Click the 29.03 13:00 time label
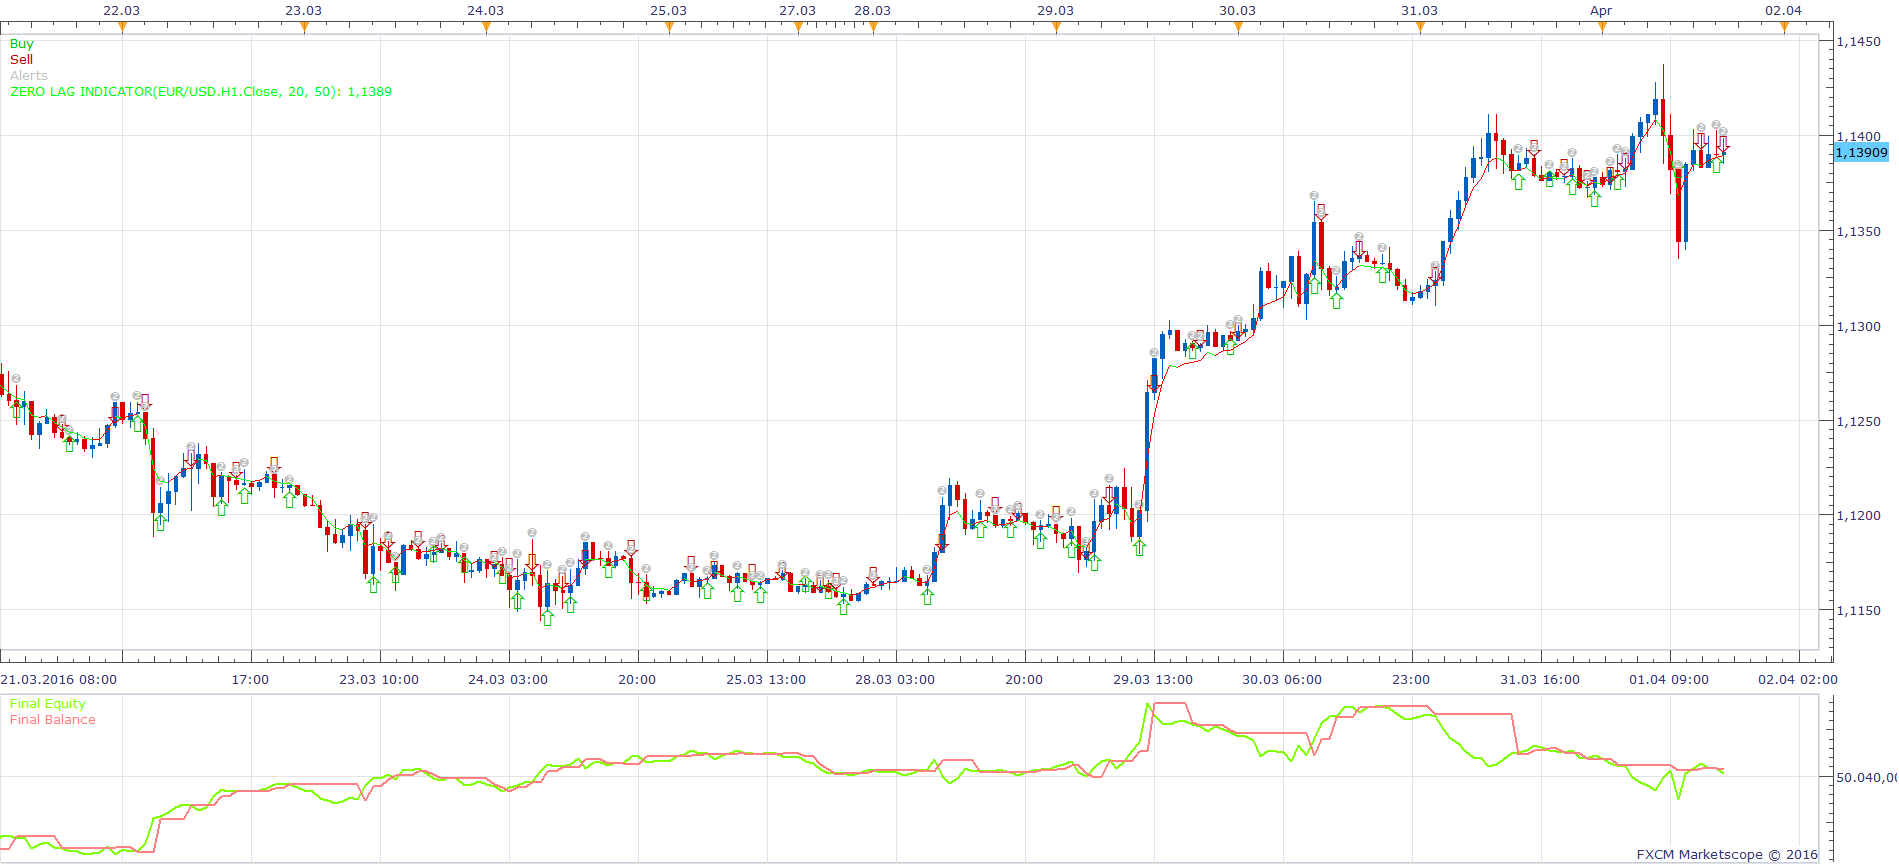Viewport: 1899px width, 864px height. 1153,680
